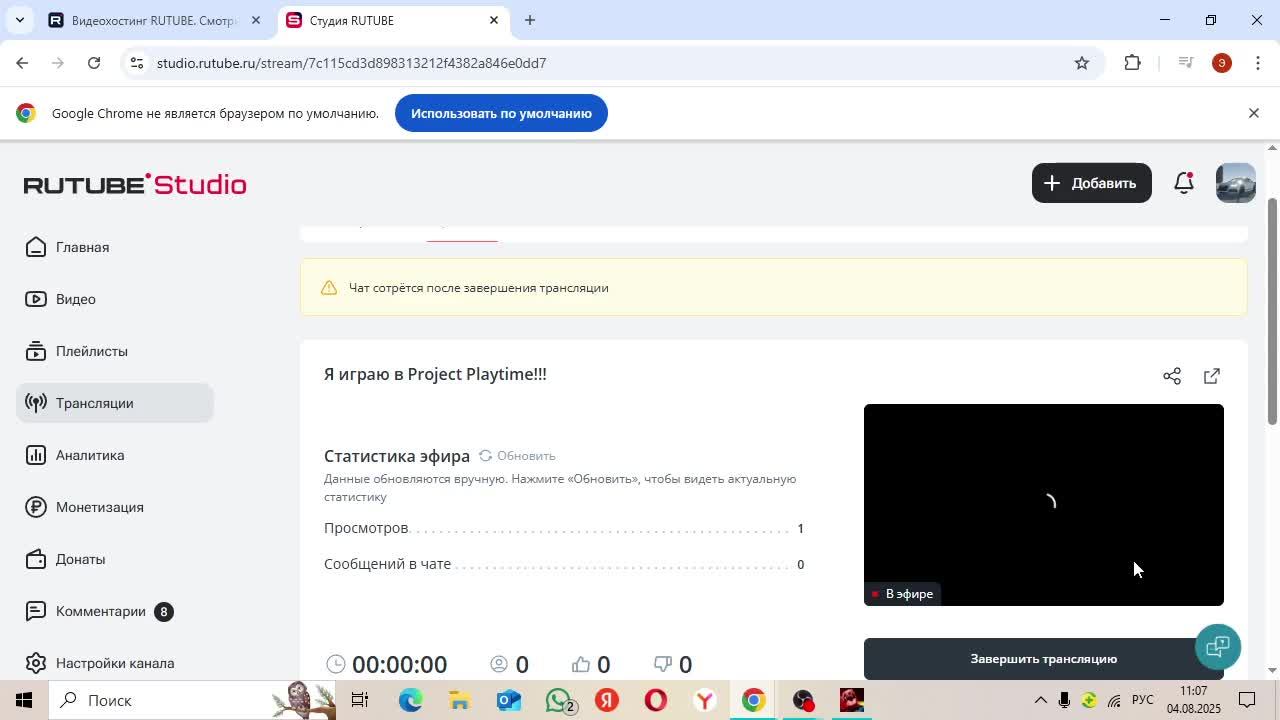Click the RUTUBE Studio logo
The height and width of the screenshot is (720, 1280).
coord(135,184)
